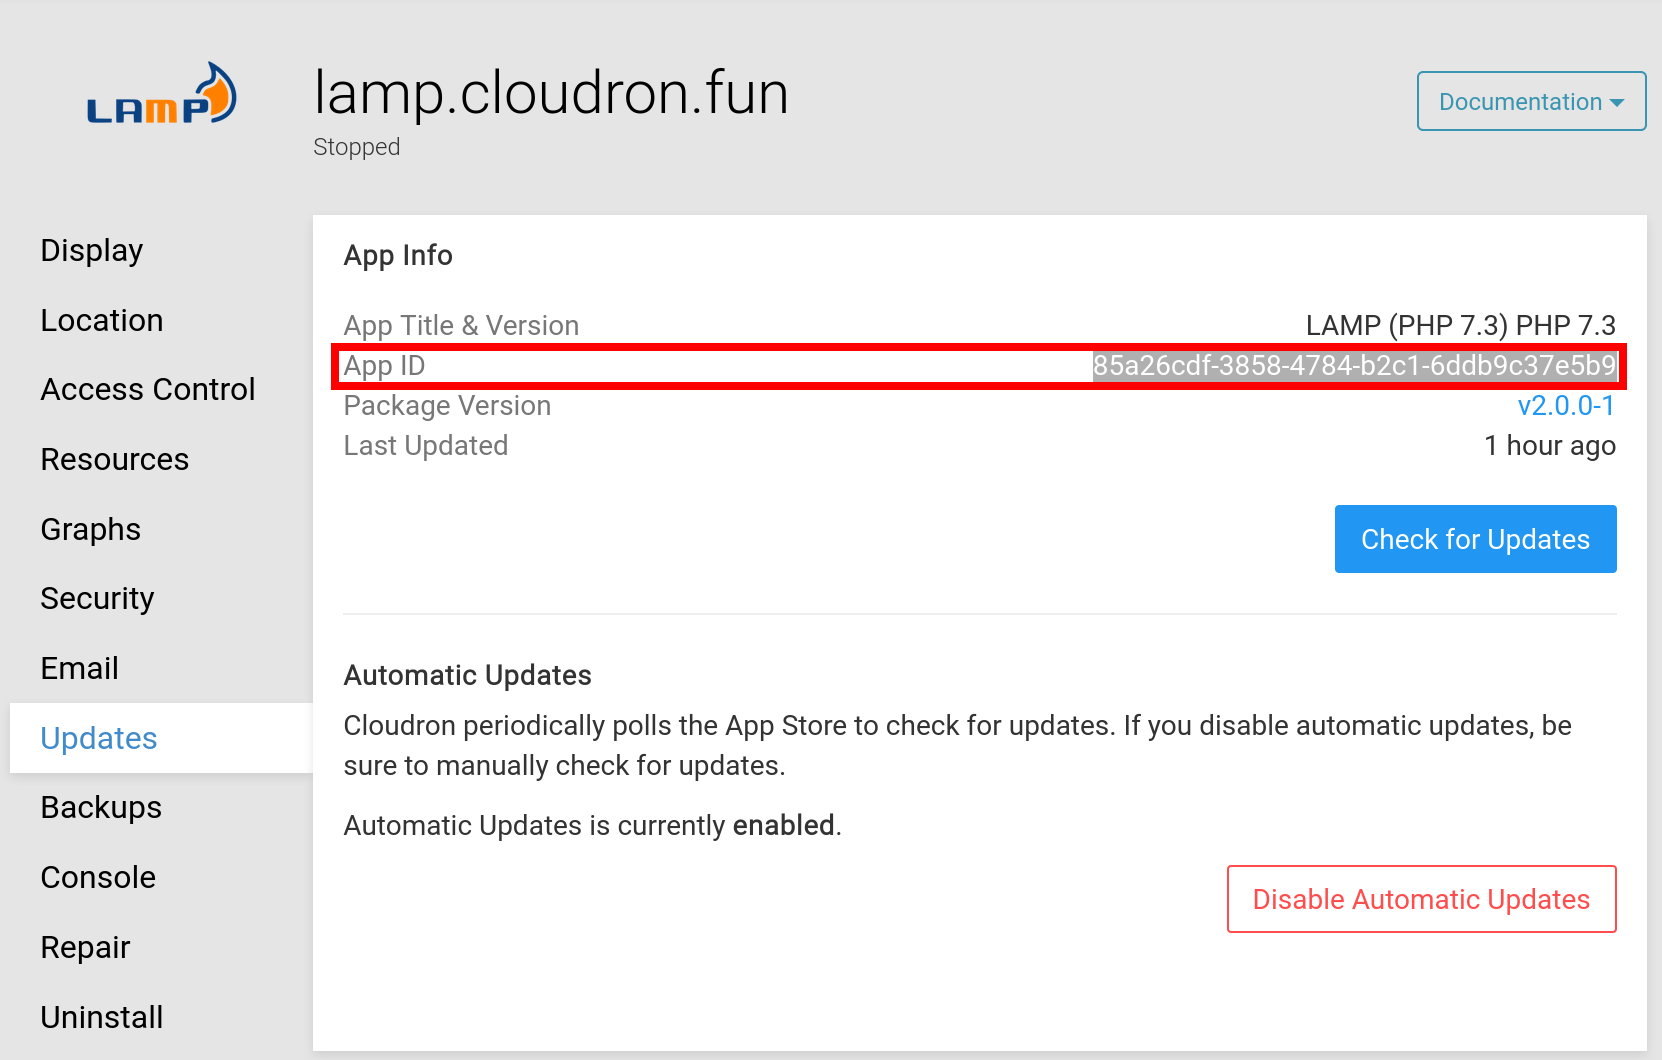Viewport: 1662px width, 1060px height.
Task: Open the Repair section
Action: click(86, 947)
